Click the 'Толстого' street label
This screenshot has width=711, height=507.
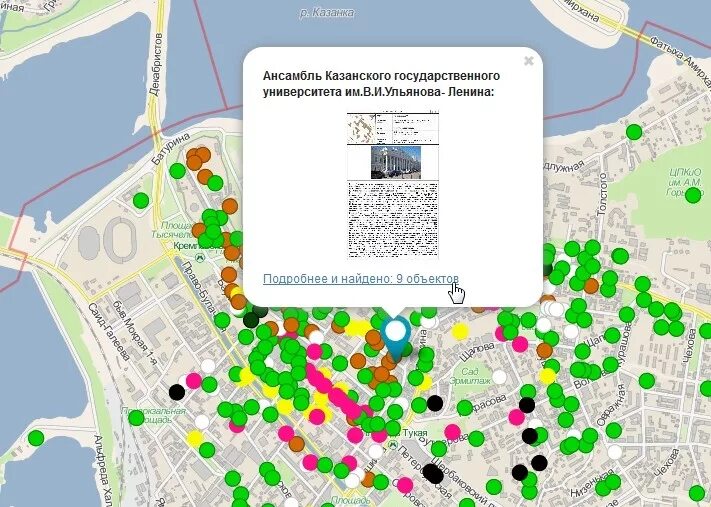[x=602, y=194]
